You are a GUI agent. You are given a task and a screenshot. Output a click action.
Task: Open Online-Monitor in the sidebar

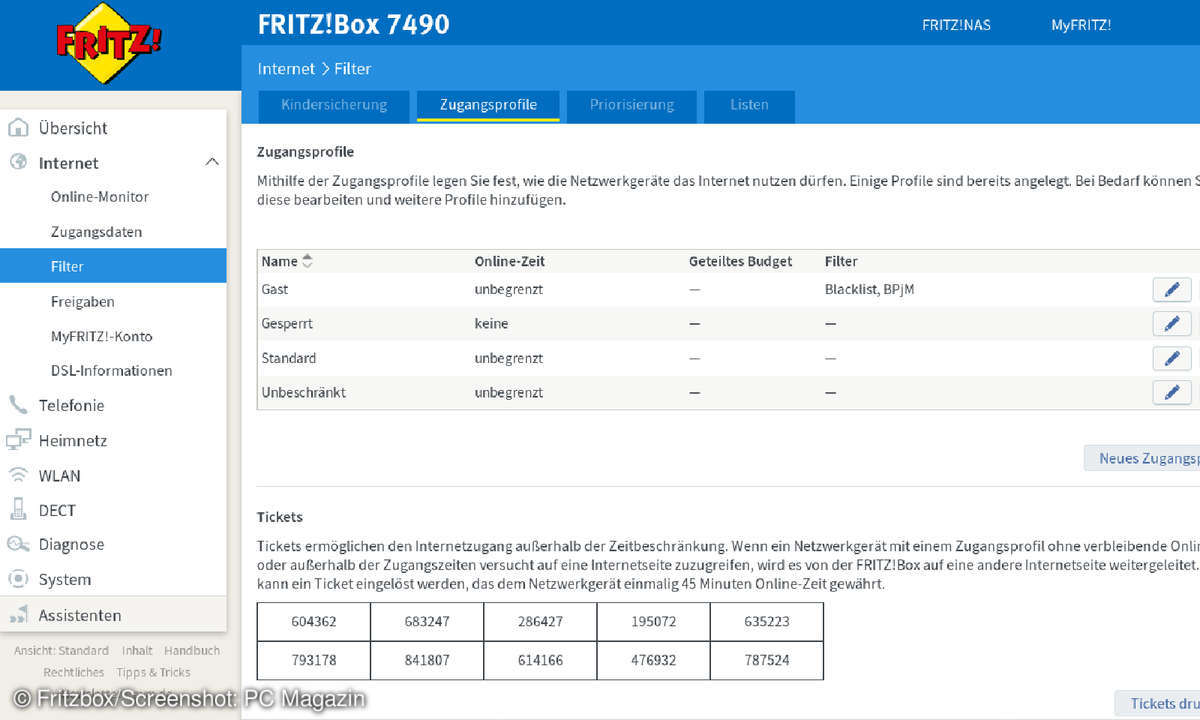pos(100,197)
